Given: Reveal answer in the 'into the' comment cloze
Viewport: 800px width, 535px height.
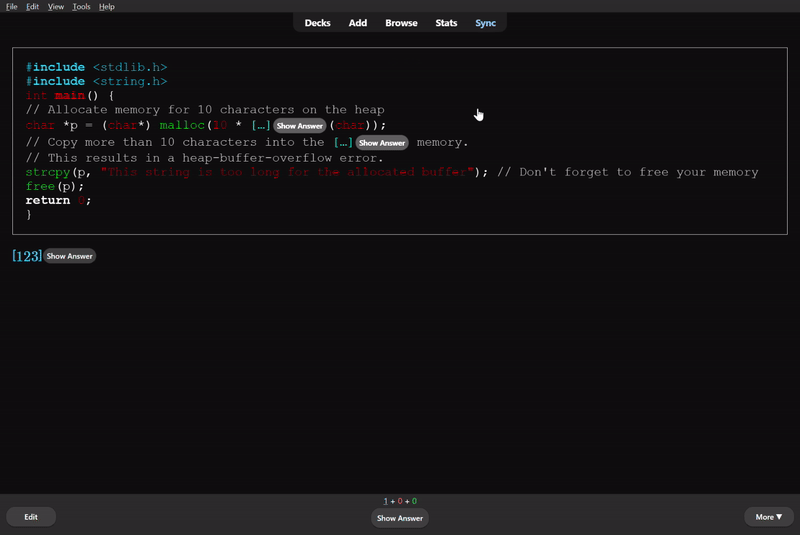Looking at the screenshot, I should [x=382, y=143].
